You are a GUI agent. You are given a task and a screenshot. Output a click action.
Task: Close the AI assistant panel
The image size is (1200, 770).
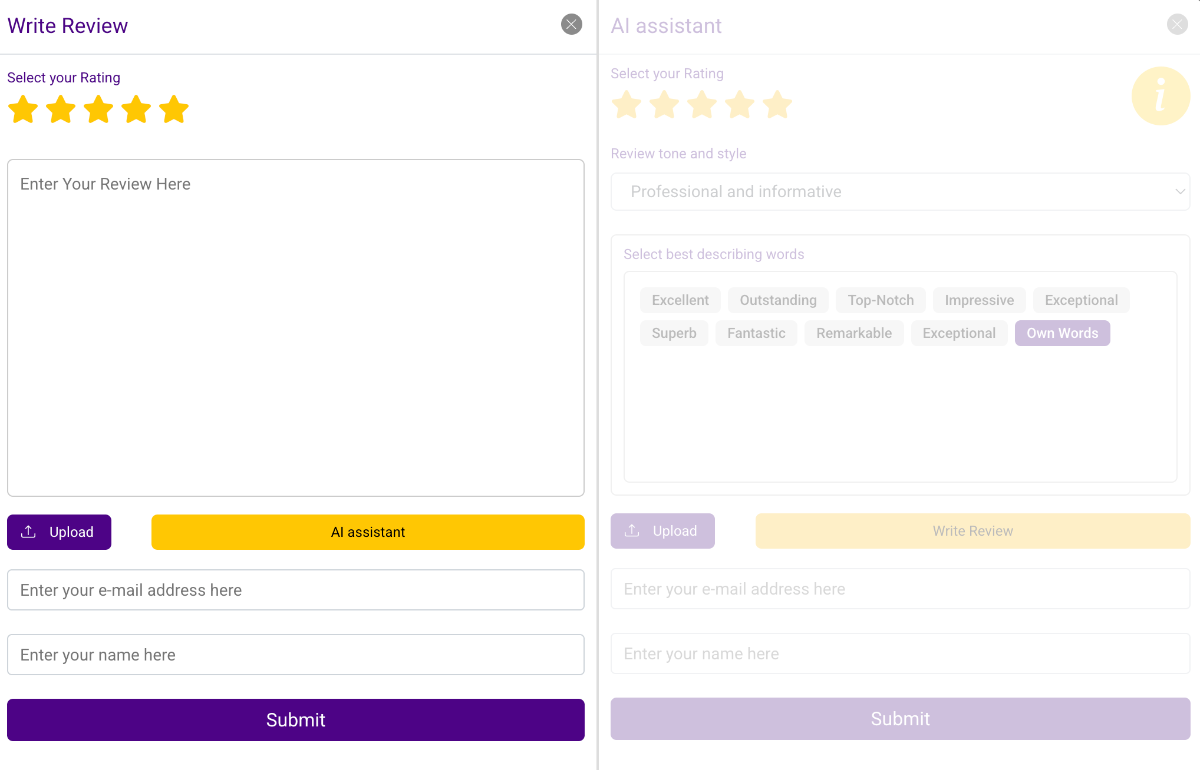click(x=1177, y=25)
